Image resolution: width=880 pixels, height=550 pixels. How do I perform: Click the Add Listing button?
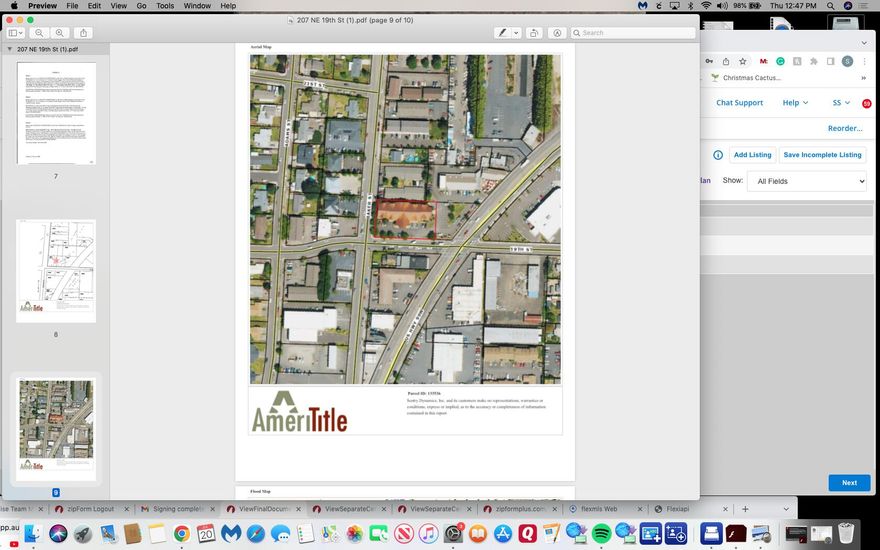tap(752, 155)
